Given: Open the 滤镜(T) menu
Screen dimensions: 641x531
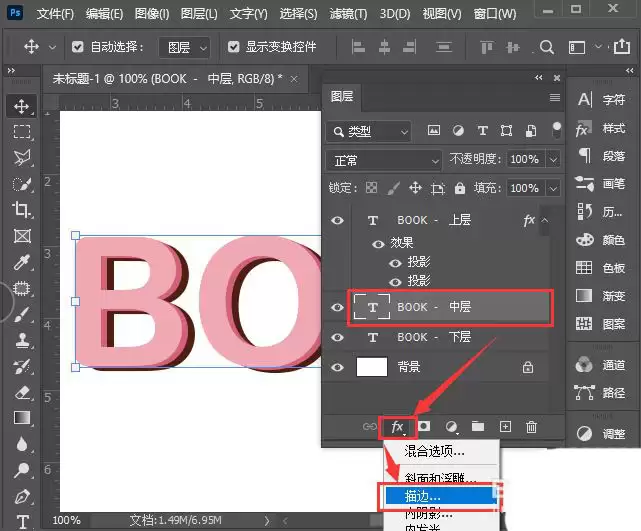Looking at the screenshot, I should tap(349, 14).
